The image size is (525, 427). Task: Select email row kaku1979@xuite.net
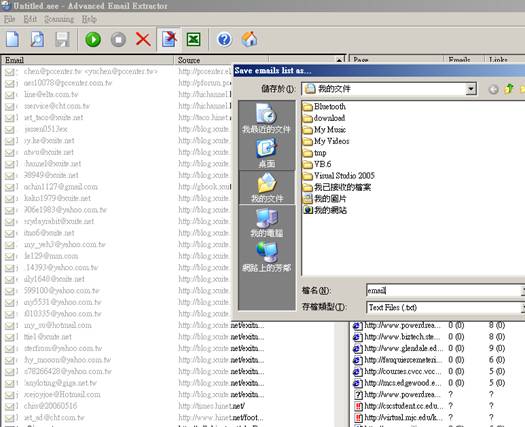click(57, 198)
